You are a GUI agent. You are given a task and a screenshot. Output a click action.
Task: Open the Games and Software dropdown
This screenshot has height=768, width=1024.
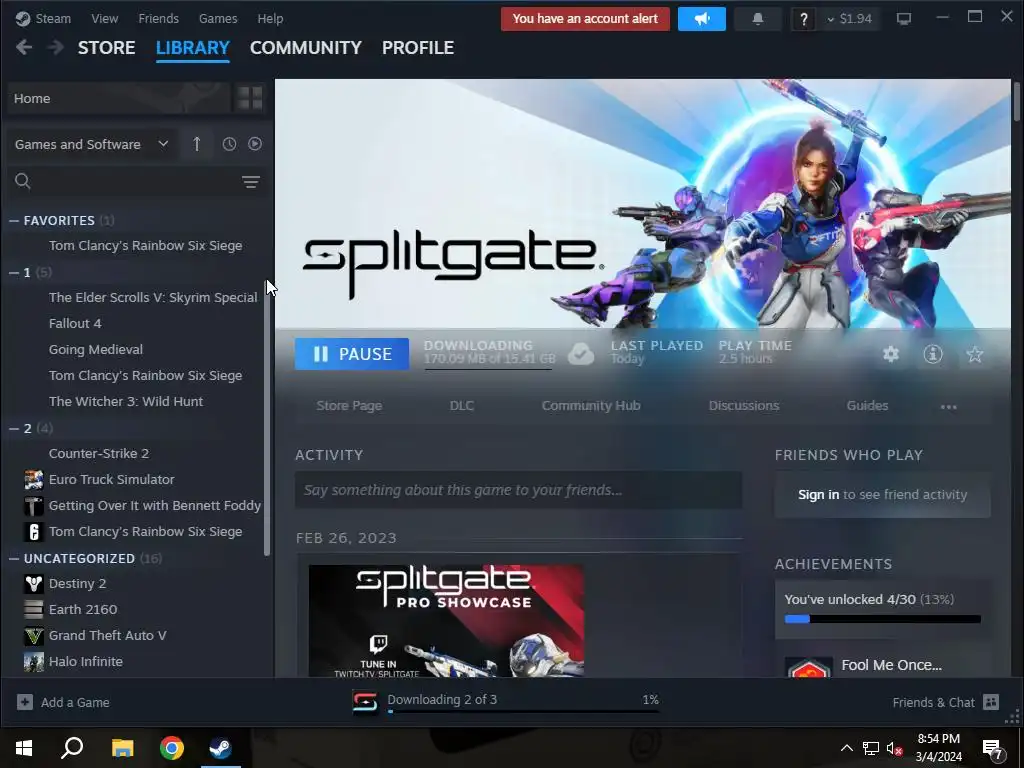coord(91,144)
